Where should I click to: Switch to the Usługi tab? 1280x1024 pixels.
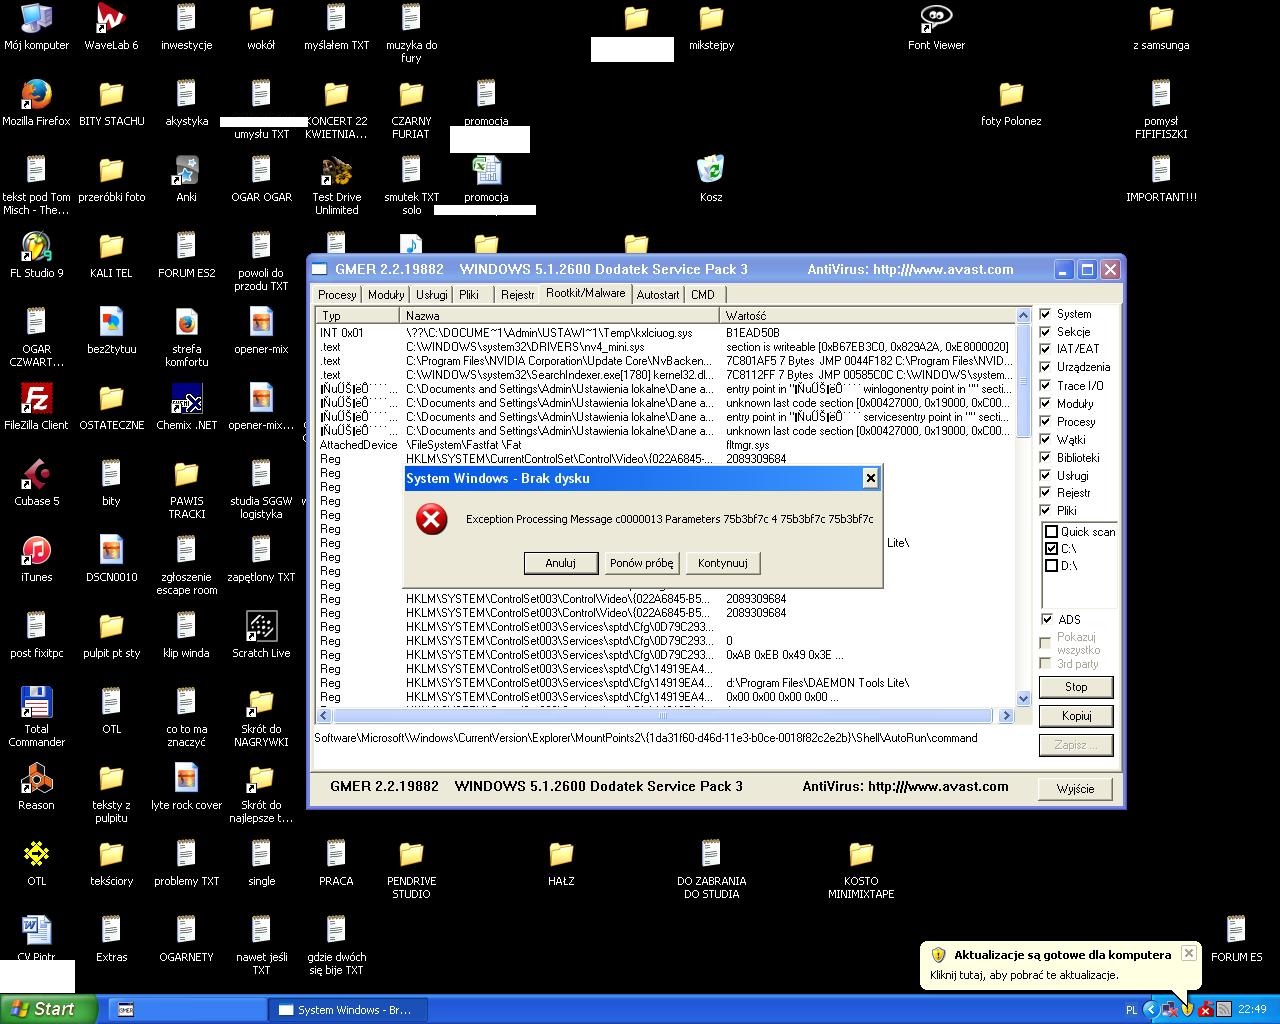[x=432, y=295]
